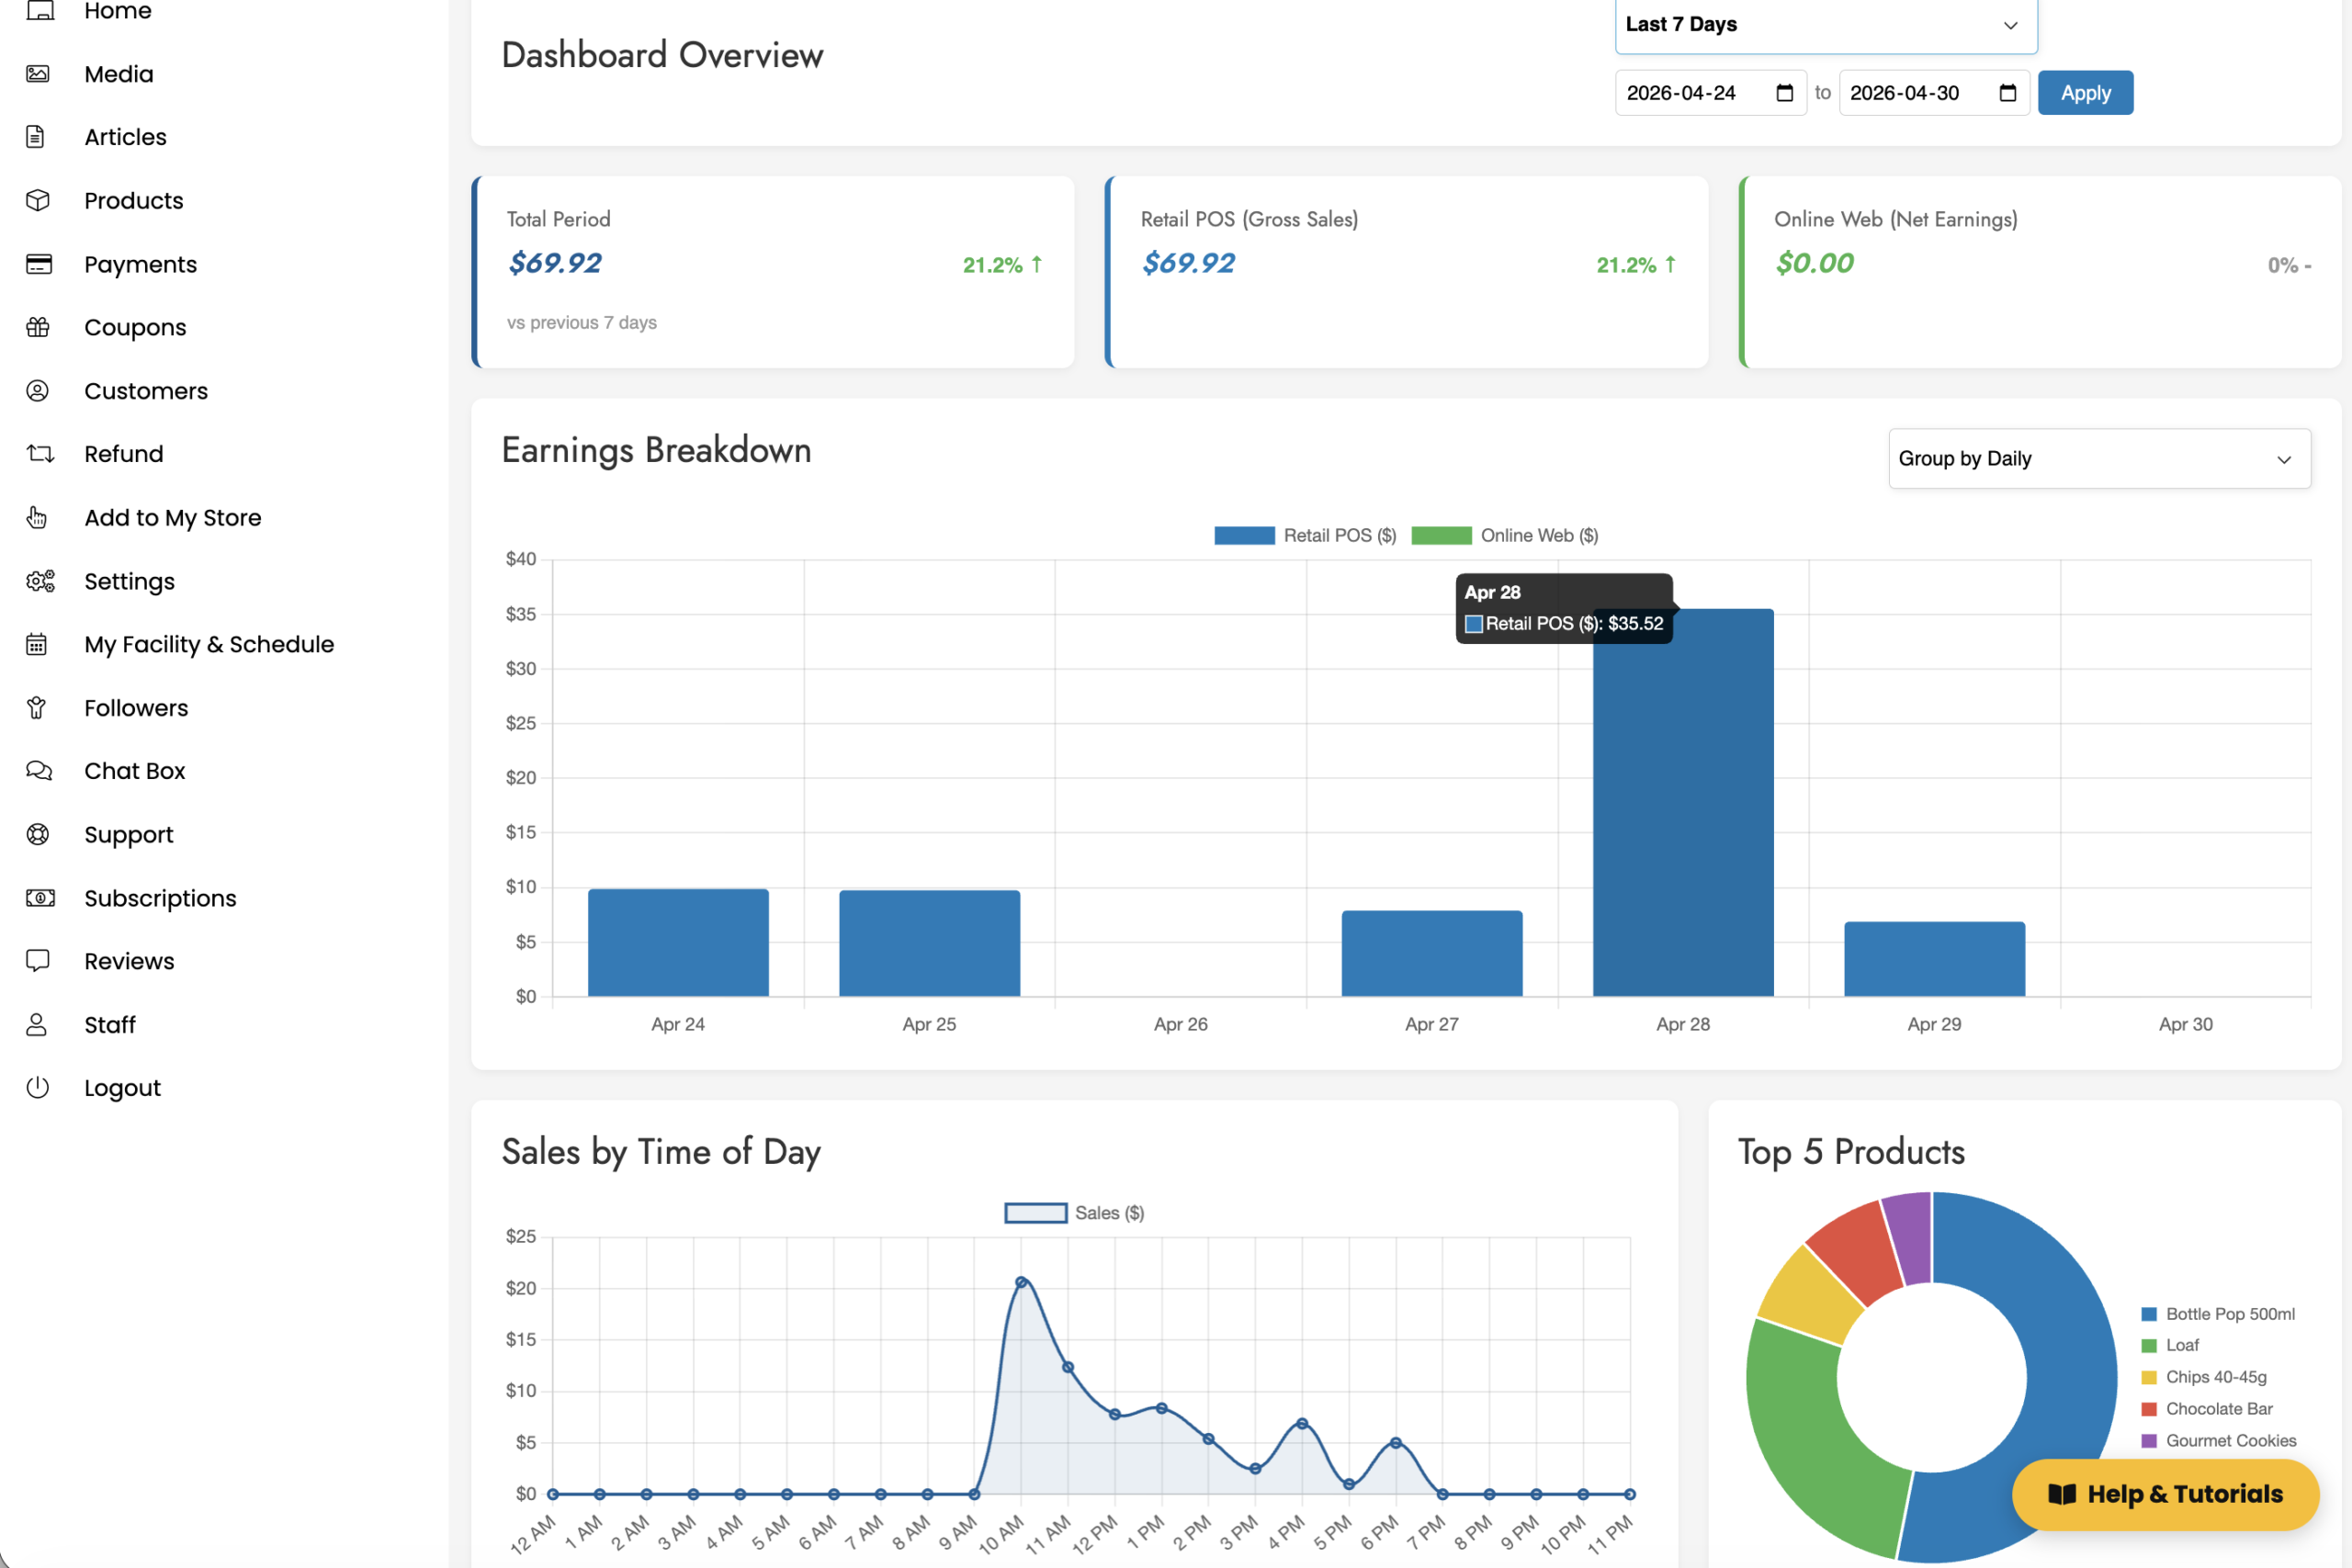
Task: Click the Logout power icon
Action: pyautogui.click(x=38, y=1087)
